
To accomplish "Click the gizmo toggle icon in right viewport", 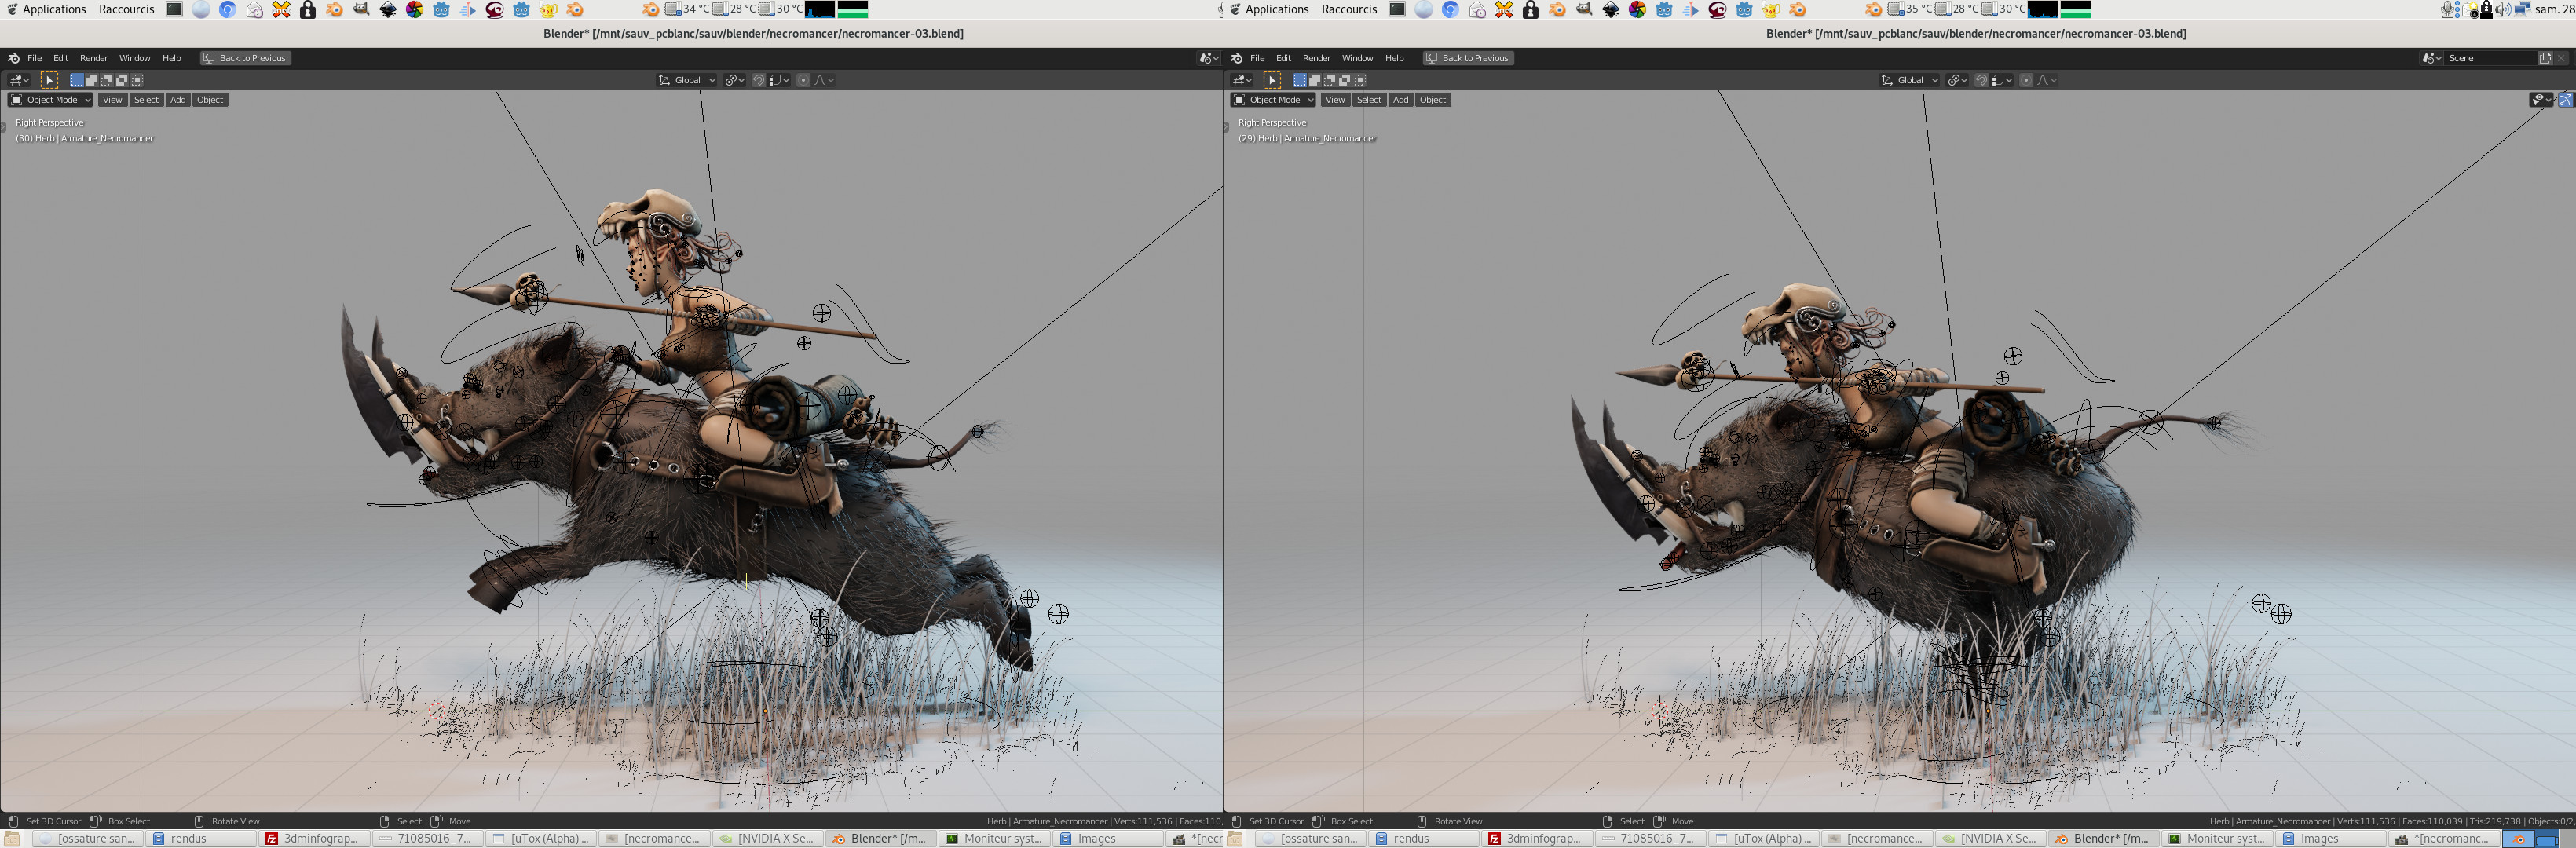I will (2566, 99).
